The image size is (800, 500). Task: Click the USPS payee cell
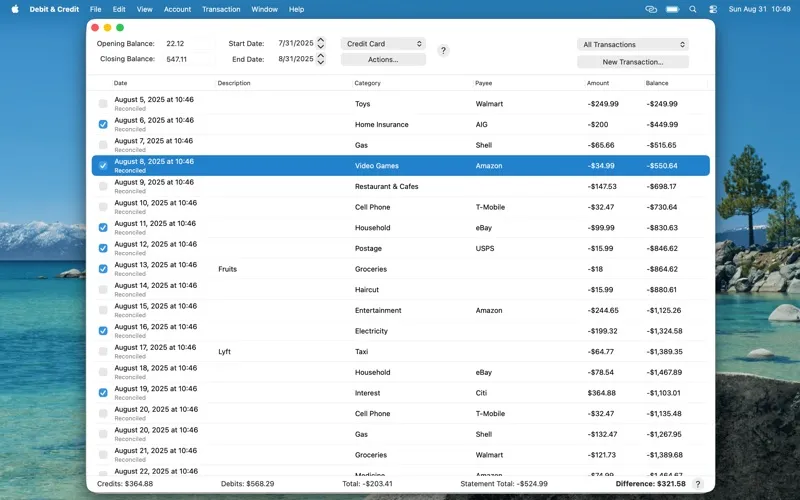(485, 248)
